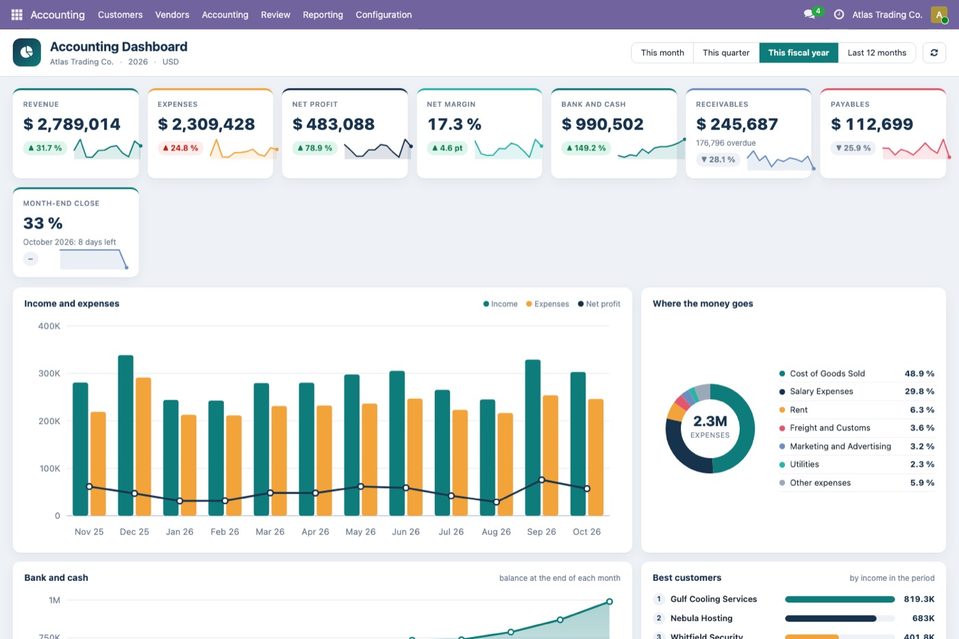
Task: Open the messages chat icon
Action: pyautogui.click(x=810, y=13)
